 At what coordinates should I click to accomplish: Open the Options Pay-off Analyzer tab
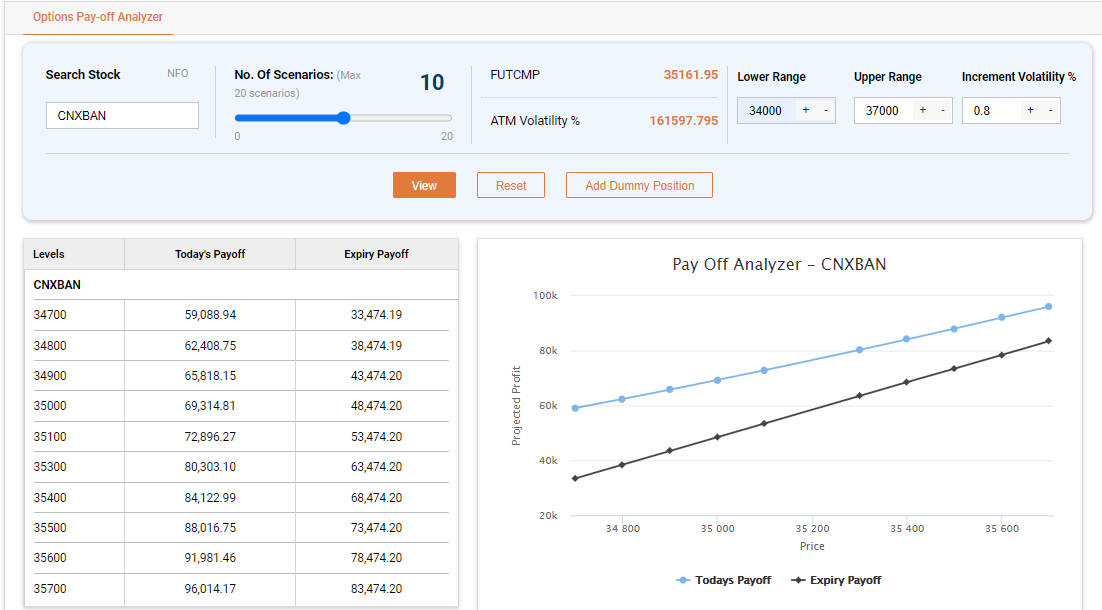(x=98, y=17)
